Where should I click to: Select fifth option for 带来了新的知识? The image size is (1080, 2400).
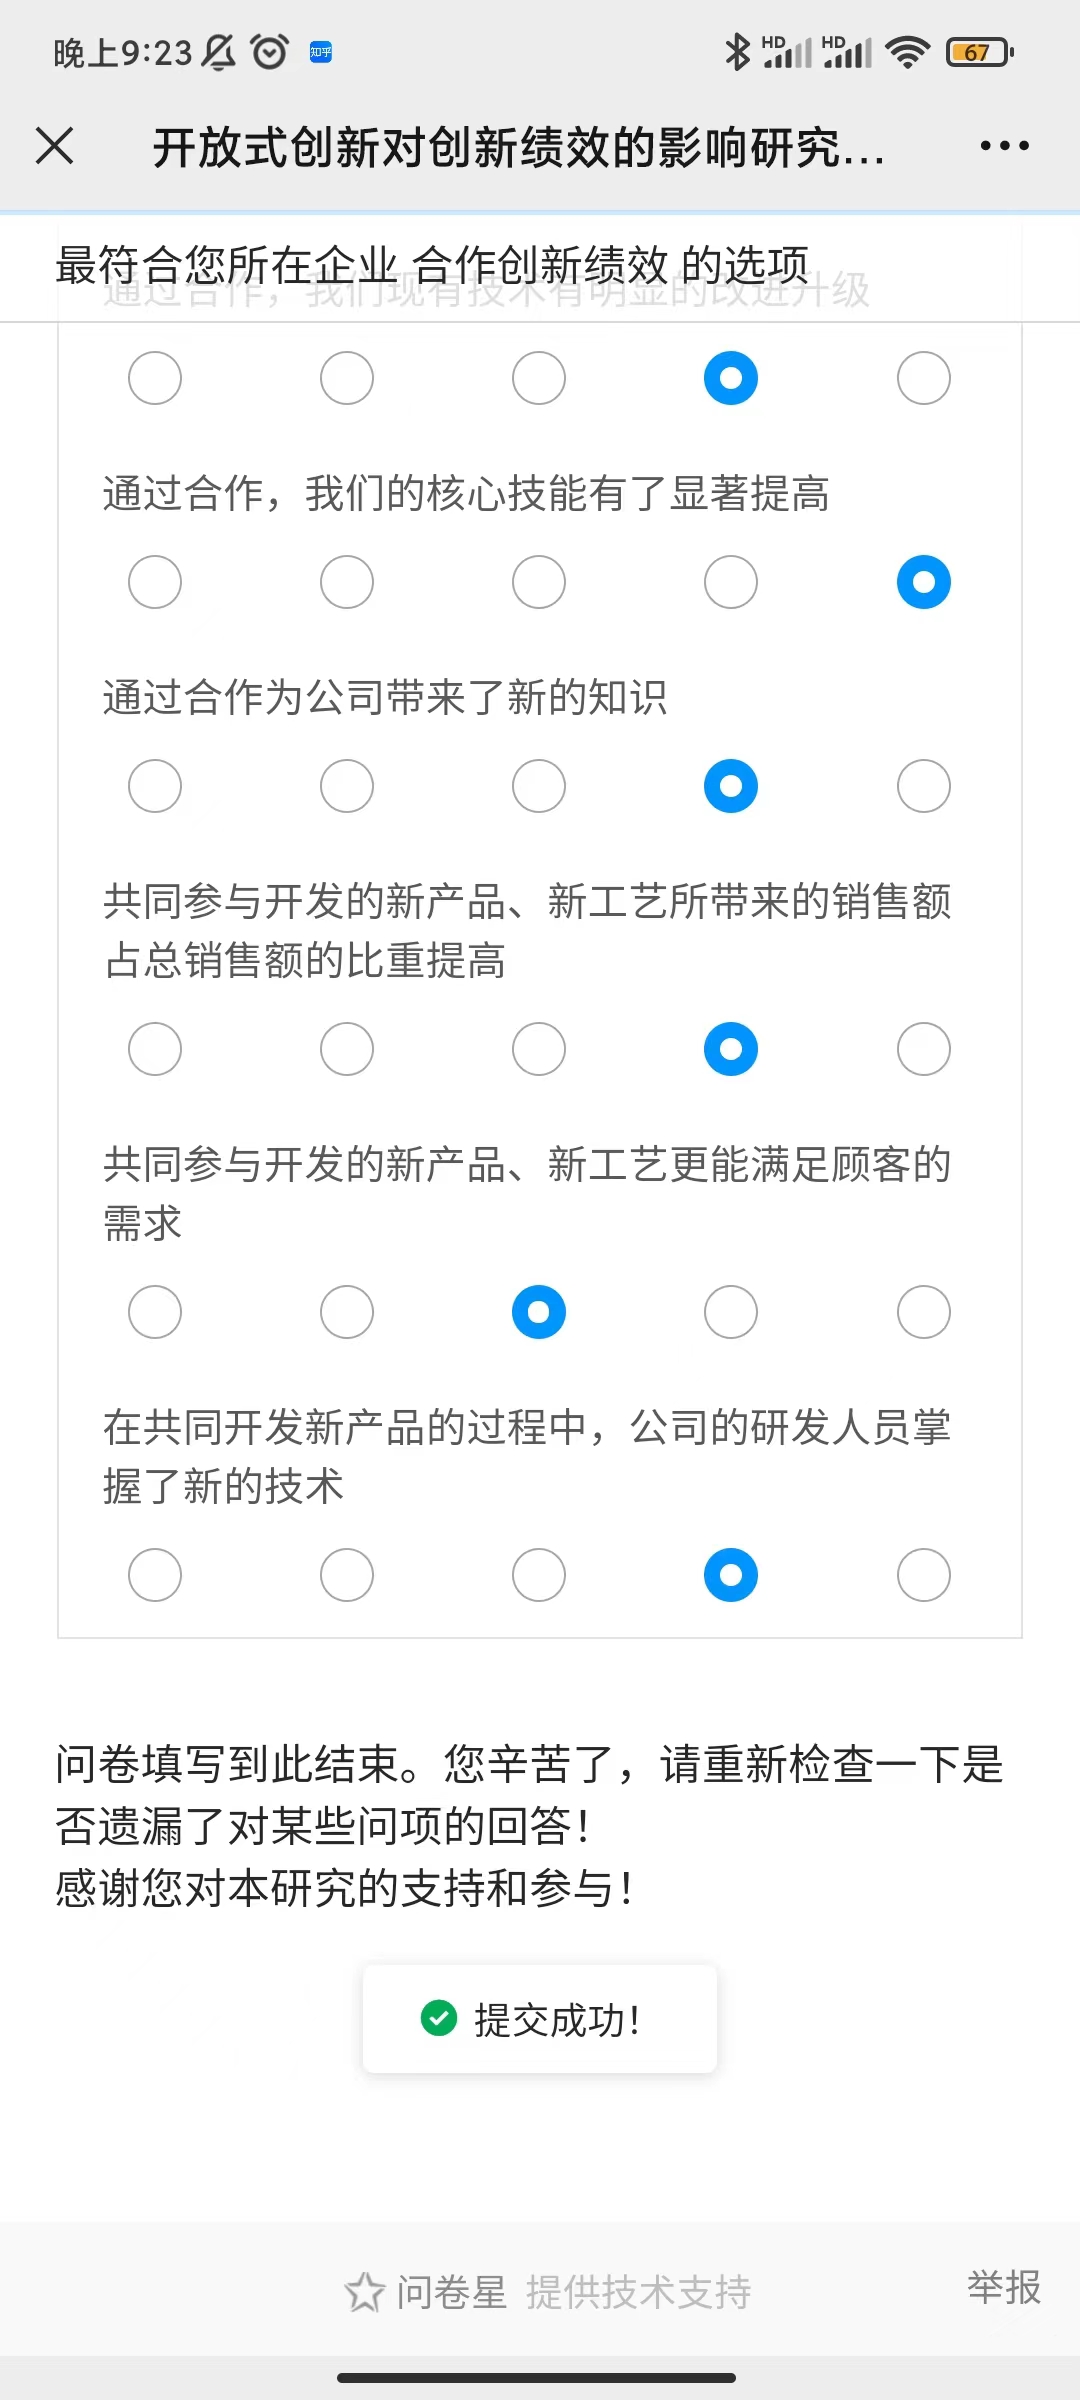coord(923,786)
